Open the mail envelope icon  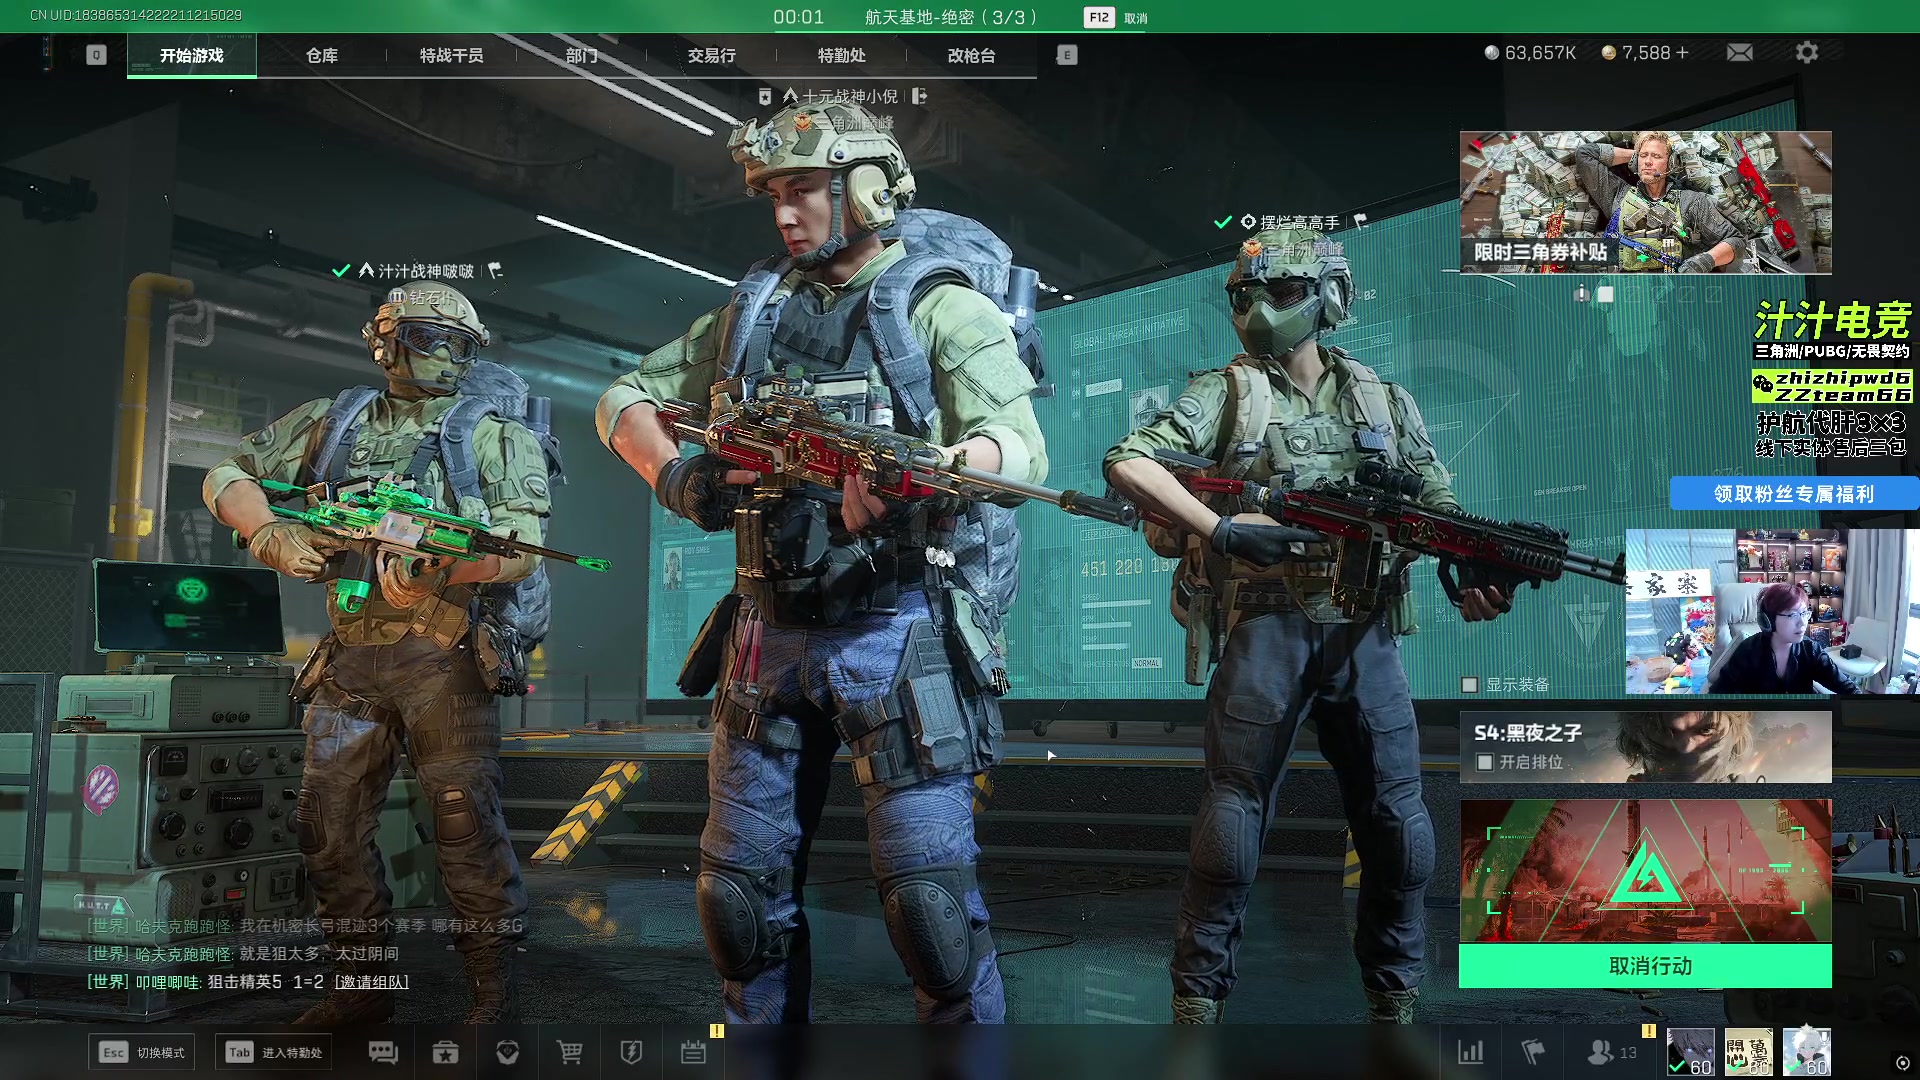(x=1740, y=52)
